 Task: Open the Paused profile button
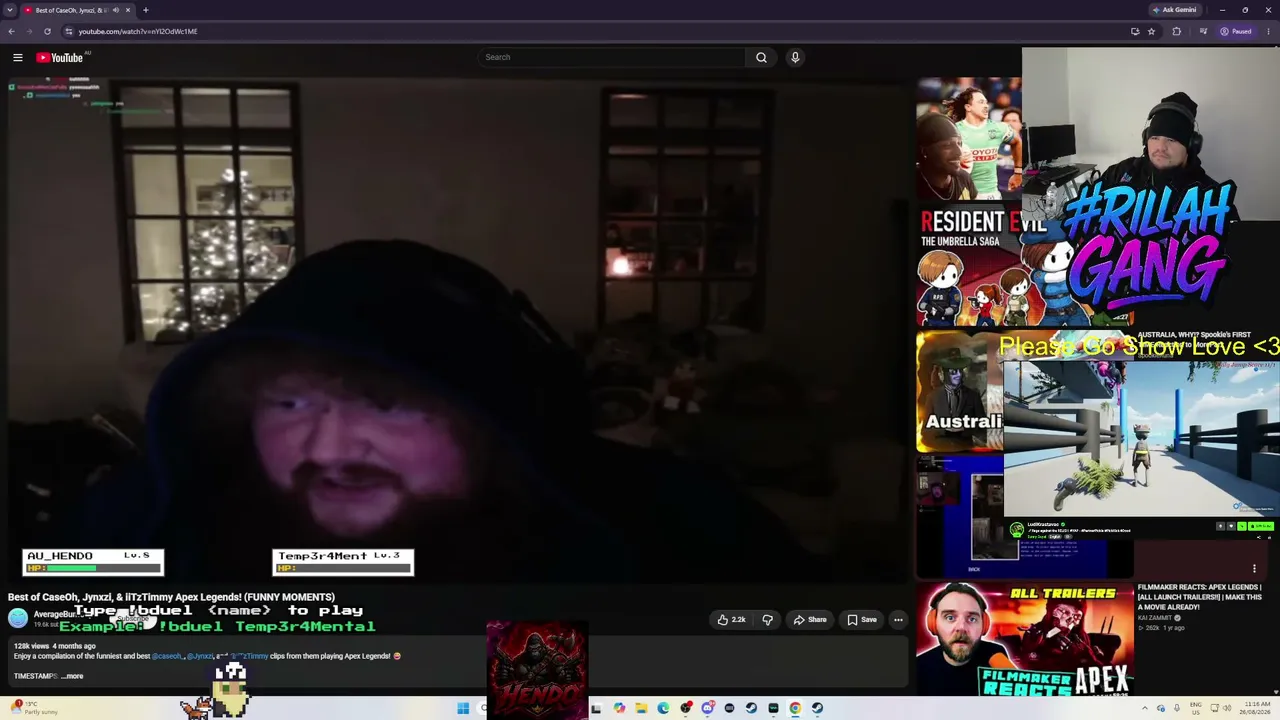pos(1236,31)
